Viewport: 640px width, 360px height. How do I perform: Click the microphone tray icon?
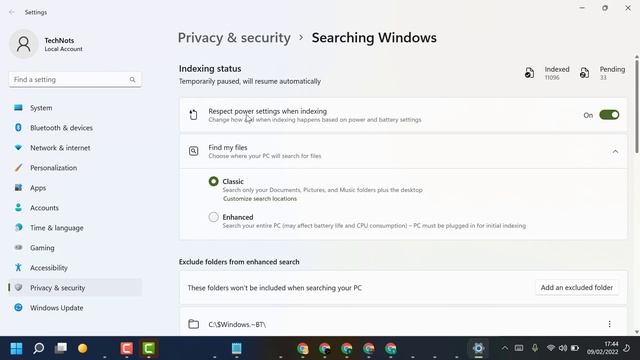[x=535, y=348]
